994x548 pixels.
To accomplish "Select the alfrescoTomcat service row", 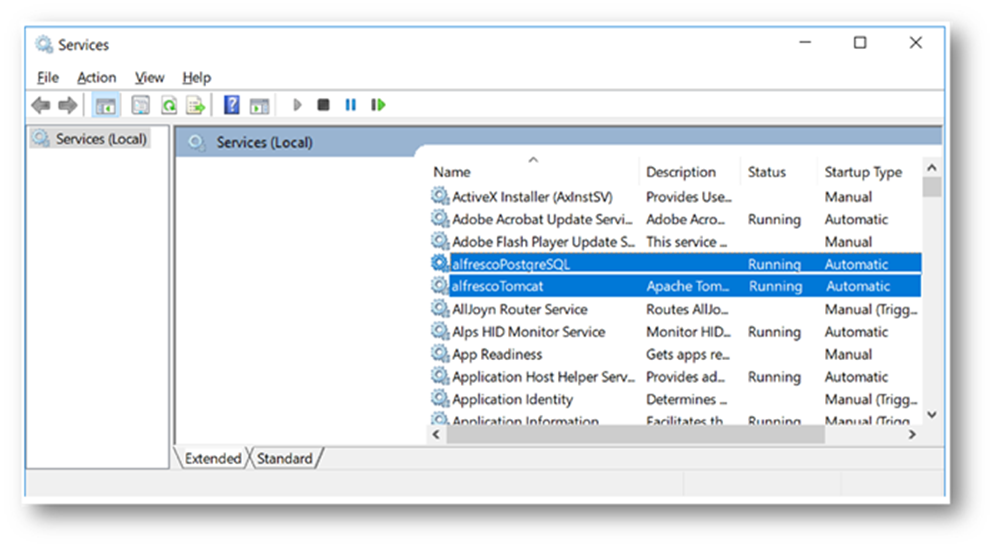I will click(x=498, y=287).
